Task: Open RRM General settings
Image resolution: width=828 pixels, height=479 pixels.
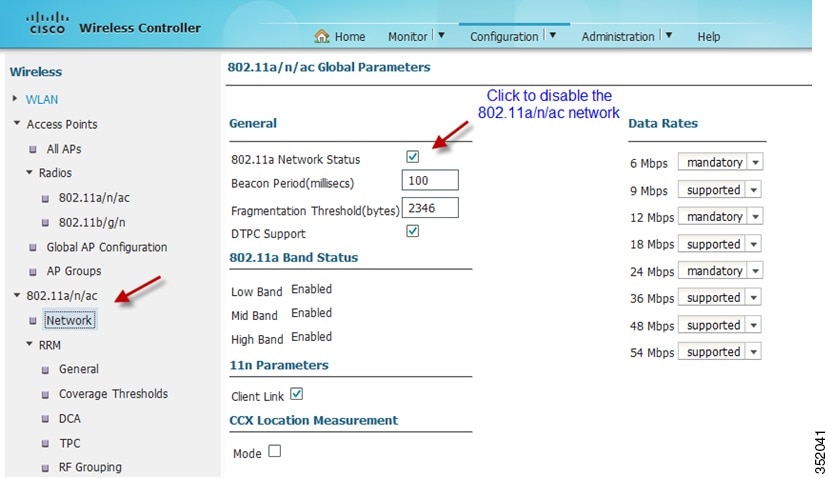Action: pyautogui.click(x=79, y=369)
